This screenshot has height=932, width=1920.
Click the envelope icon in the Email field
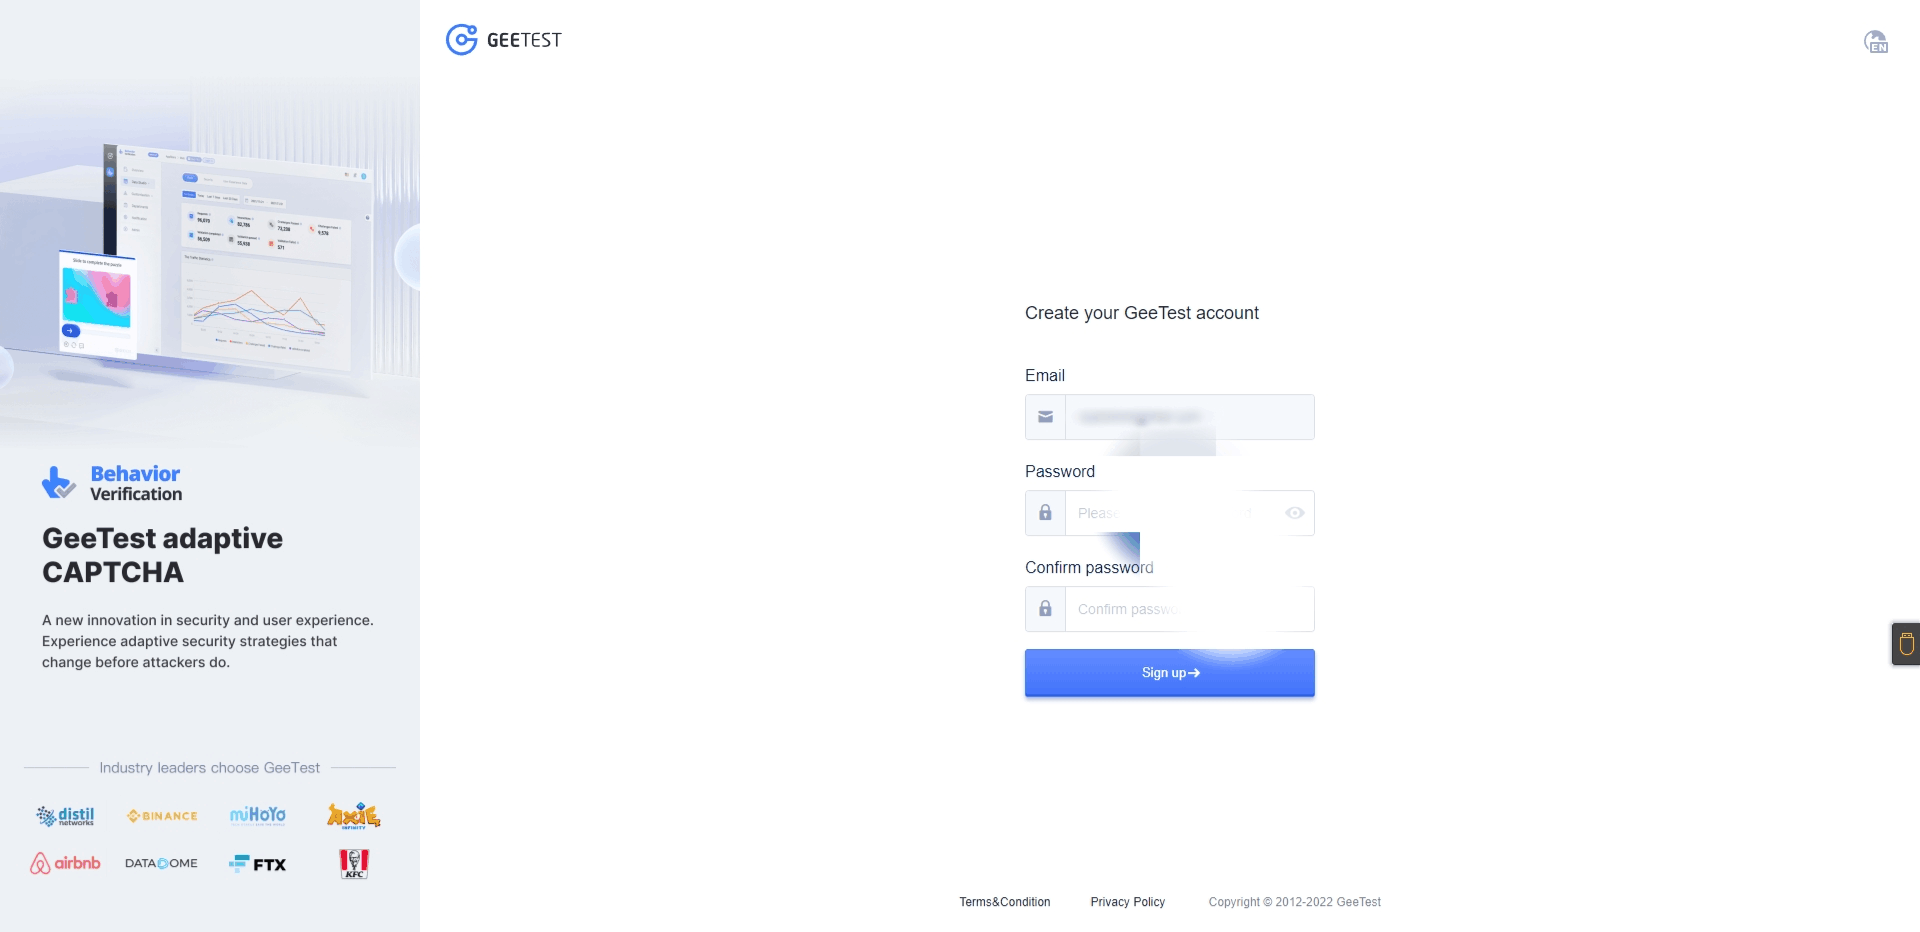click(x=1045, y=417)
